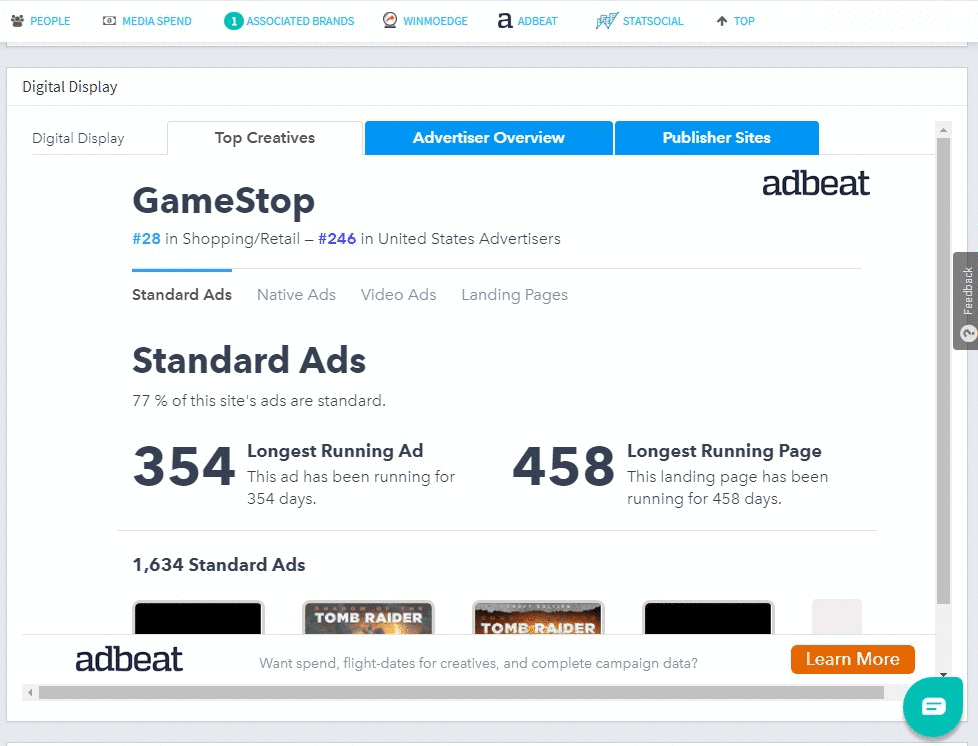Open the Media Spend money icon
The width and height of the screenshot is (978, 746).
tap(109, 21)
